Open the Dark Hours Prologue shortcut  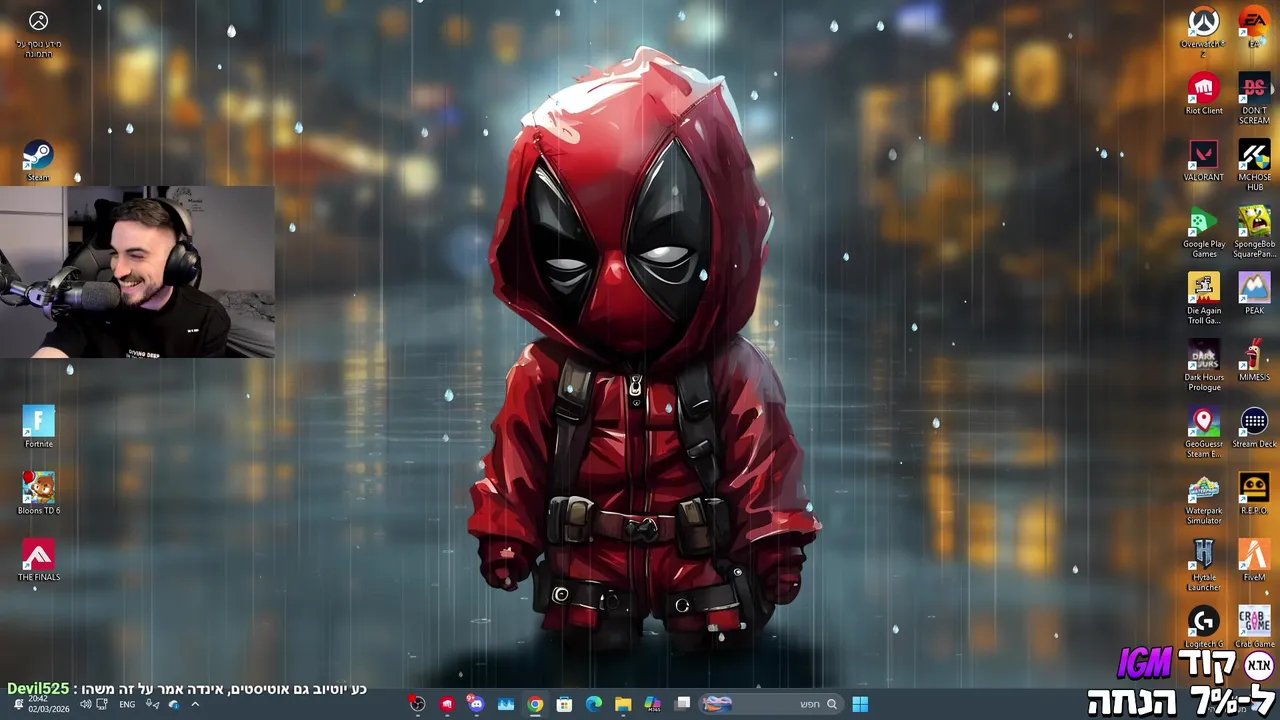pos(1203,365)
